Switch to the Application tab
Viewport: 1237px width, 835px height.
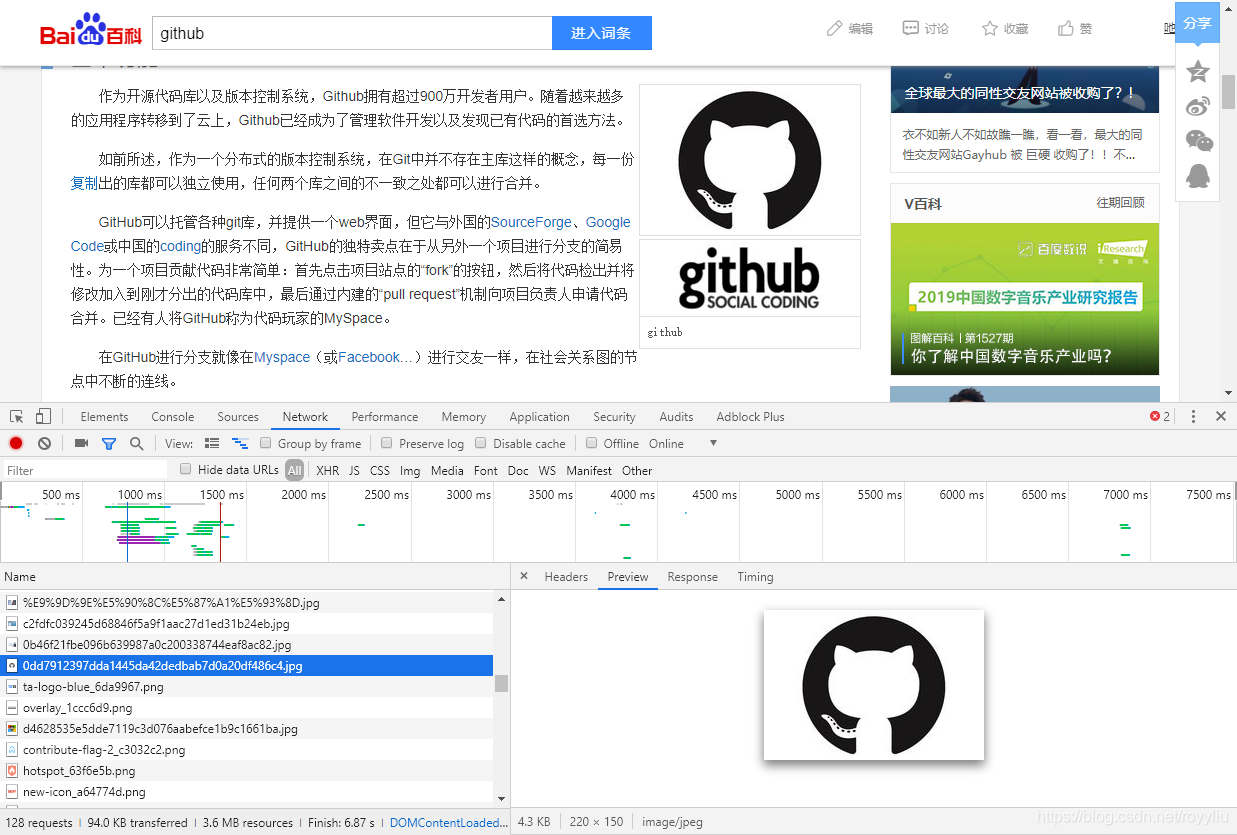pyautogui.click(x=539, y=417)
